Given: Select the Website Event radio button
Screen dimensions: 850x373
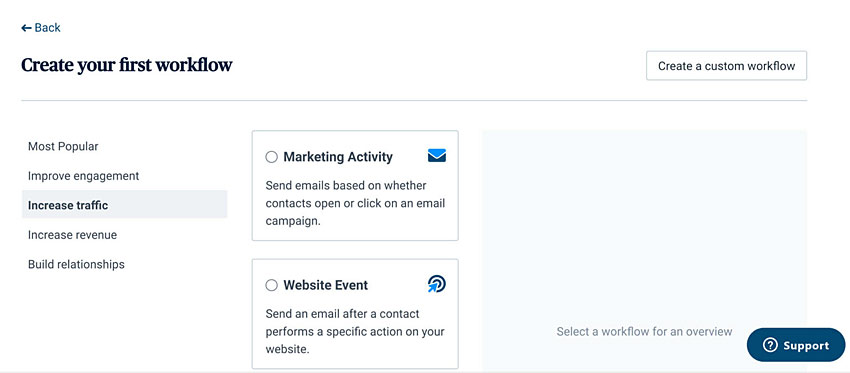Looking at the screenshot, I should pyautogui.click(x=272, y=285).
